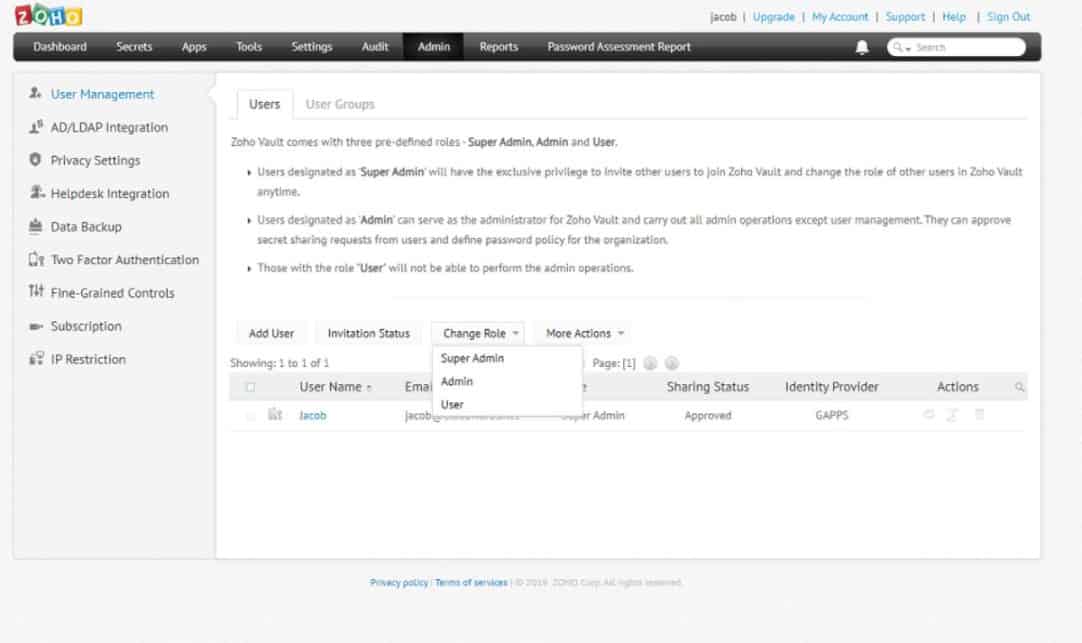Click the Fine-Grained Controls sliders icon
The image size is (1082, 643).
(35, 293)
